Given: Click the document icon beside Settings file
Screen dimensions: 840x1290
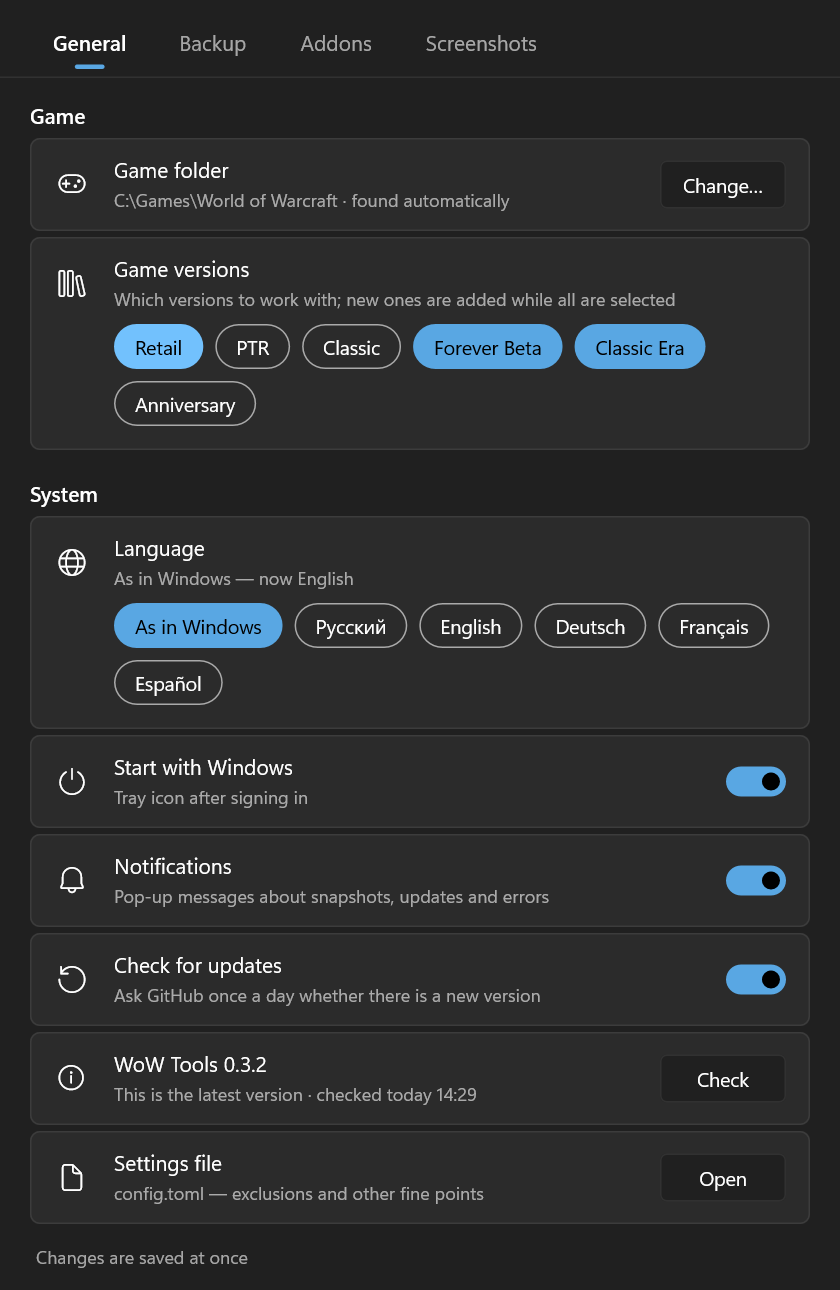Looking at the screenshot, I should [72, 1178].
